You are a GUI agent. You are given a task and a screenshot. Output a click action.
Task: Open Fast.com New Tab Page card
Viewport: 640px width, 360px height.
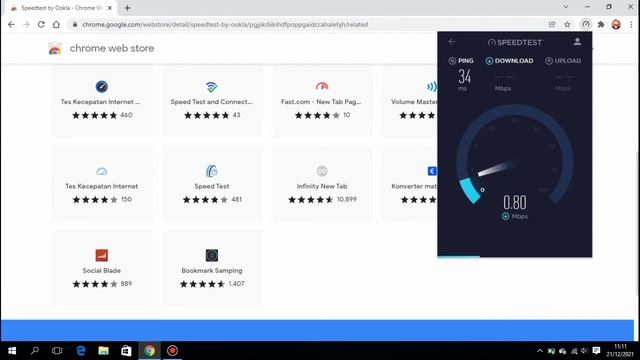[x=322, y=101]
